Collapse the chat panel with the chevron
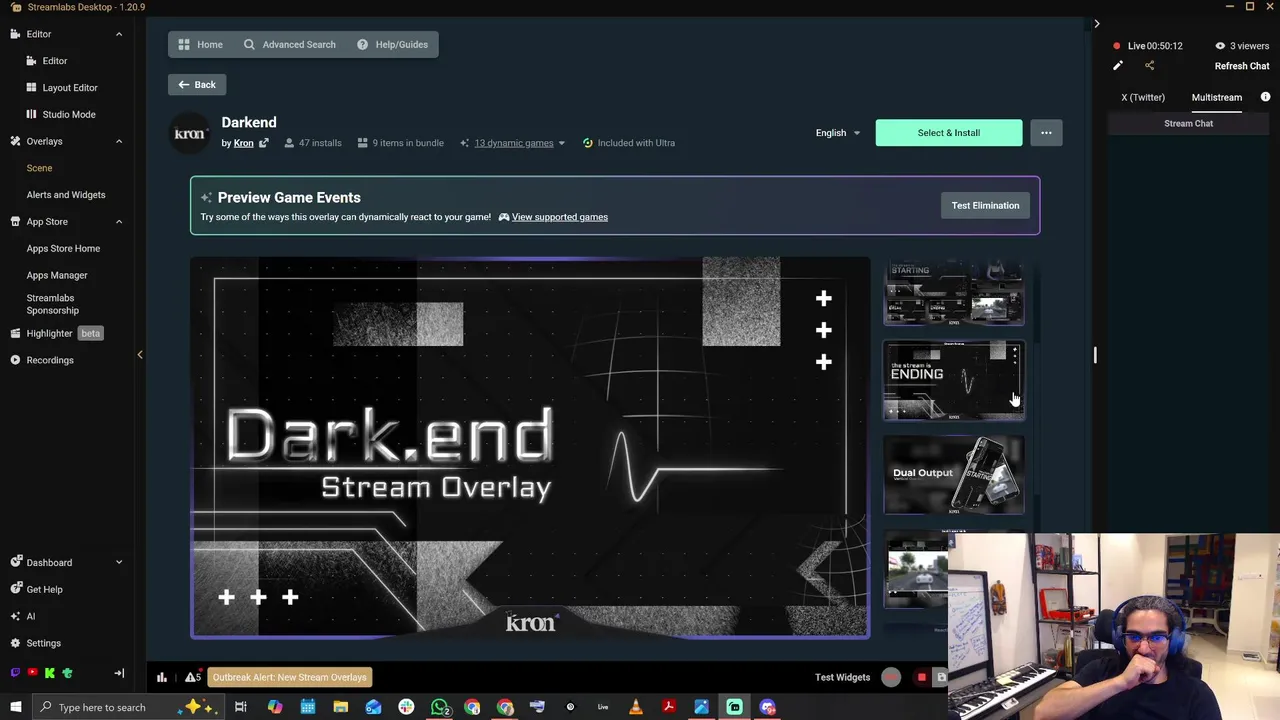The width and height of the screenshot is (1280, 720). pos(1096,23)
